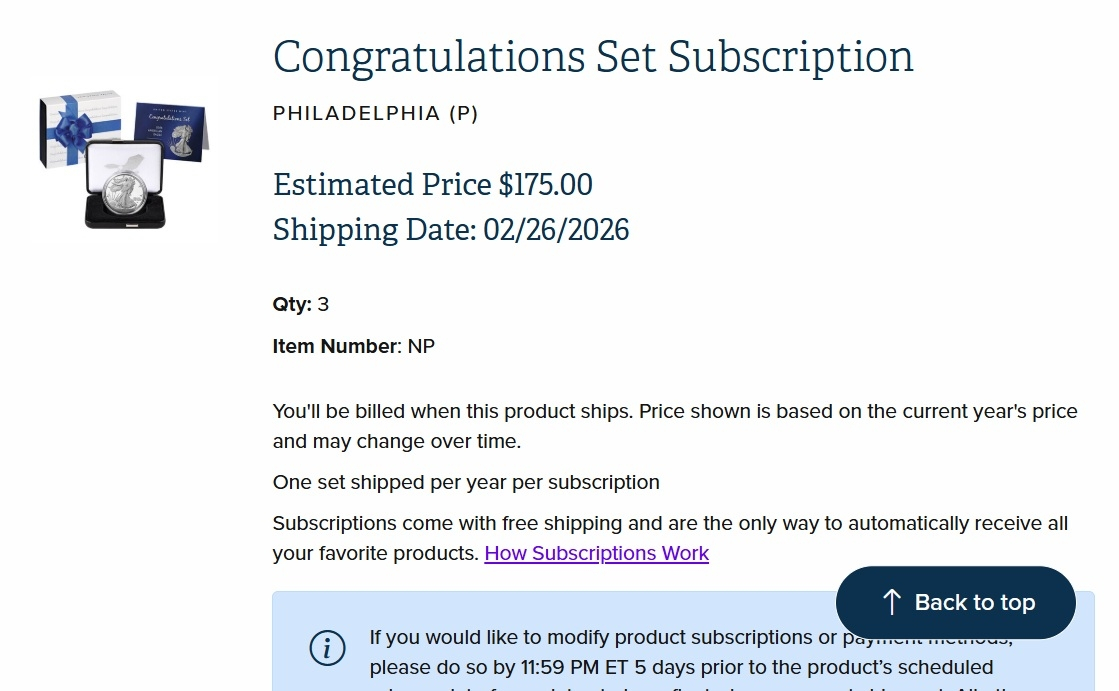1119x691 pixels.
Task: Click the Item Number: NP line
Action: [x=353, y=346]
